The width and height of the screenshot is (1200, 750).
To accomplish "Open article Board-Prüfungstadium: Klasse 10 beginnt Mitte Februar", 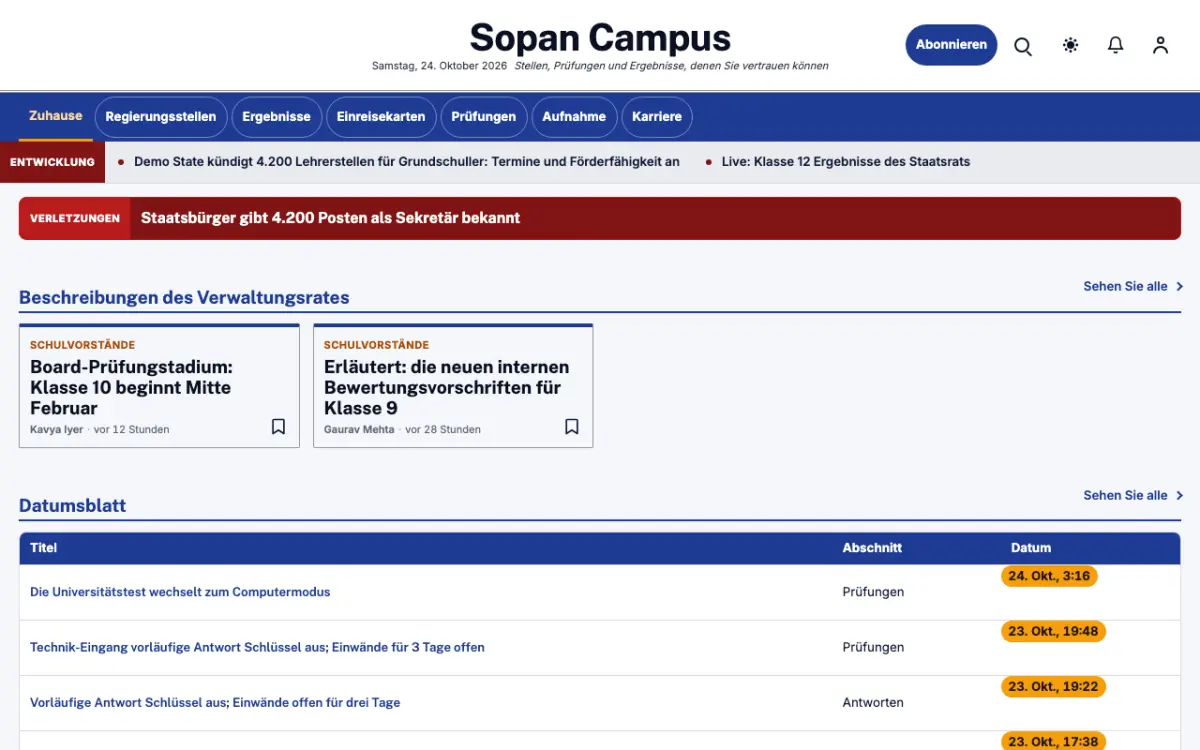I will click(131, 387).
